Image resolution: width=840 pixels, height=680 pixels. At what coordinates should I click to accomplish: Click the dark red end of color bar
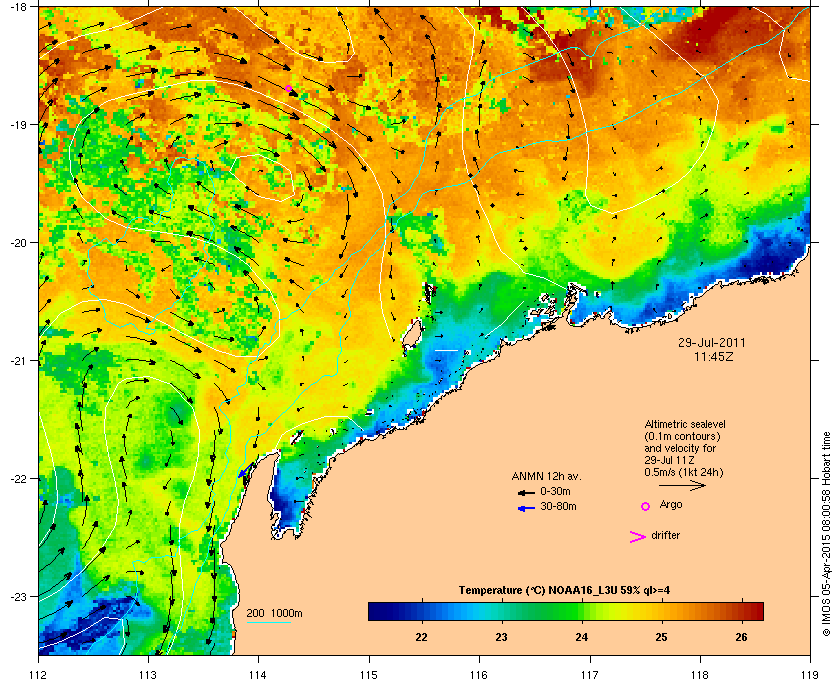758,611
